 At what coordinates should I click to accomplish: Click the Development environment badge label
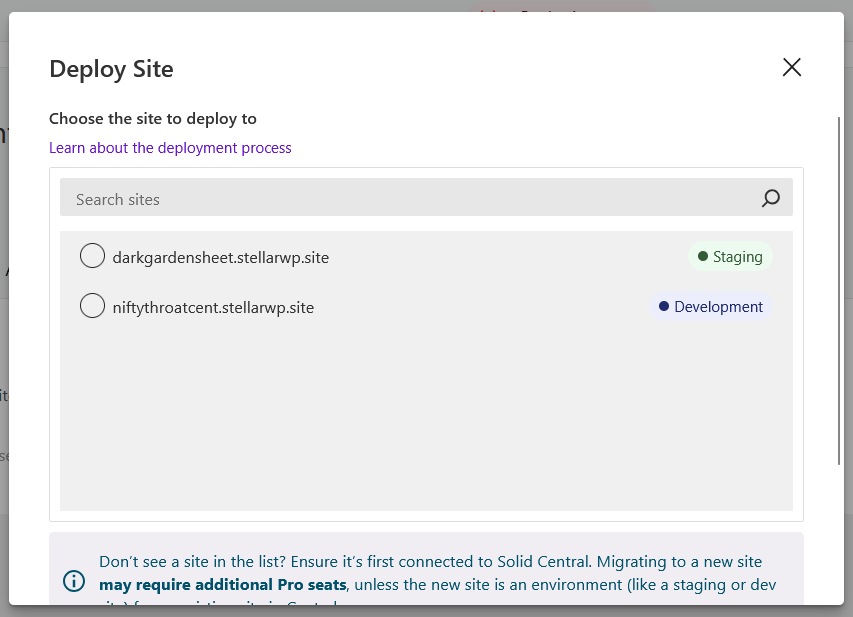pos(718,307)
